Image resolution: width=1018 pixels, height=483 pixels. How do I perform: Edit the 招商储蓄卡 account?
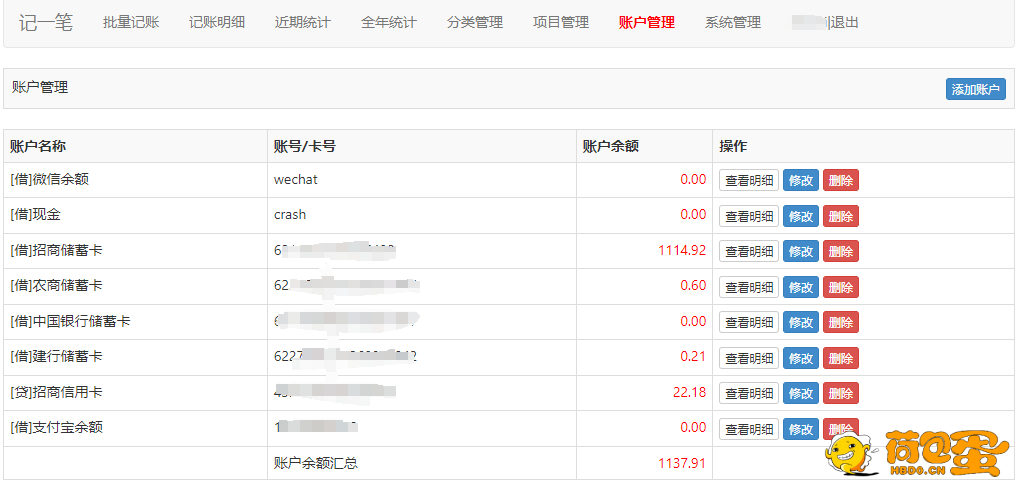click(x=801, y=251)
